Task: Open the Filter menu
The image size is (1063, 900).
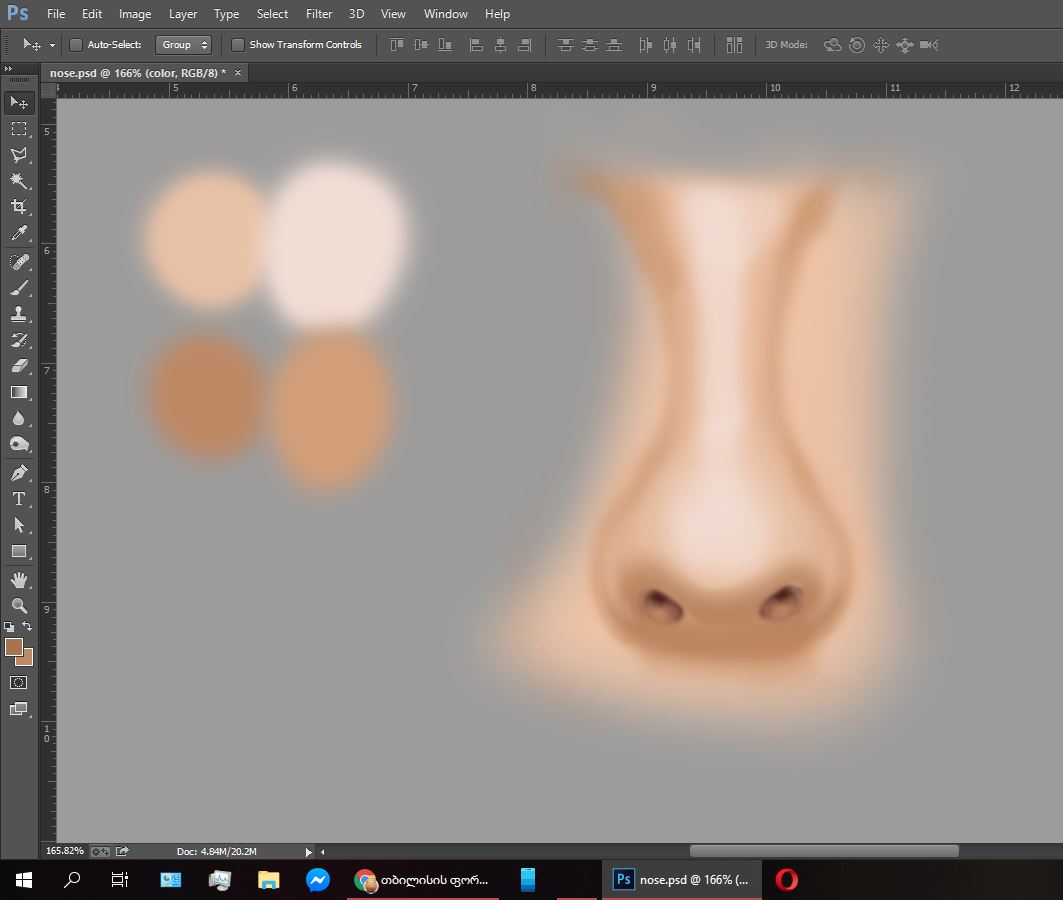Action: click(319, 14)
